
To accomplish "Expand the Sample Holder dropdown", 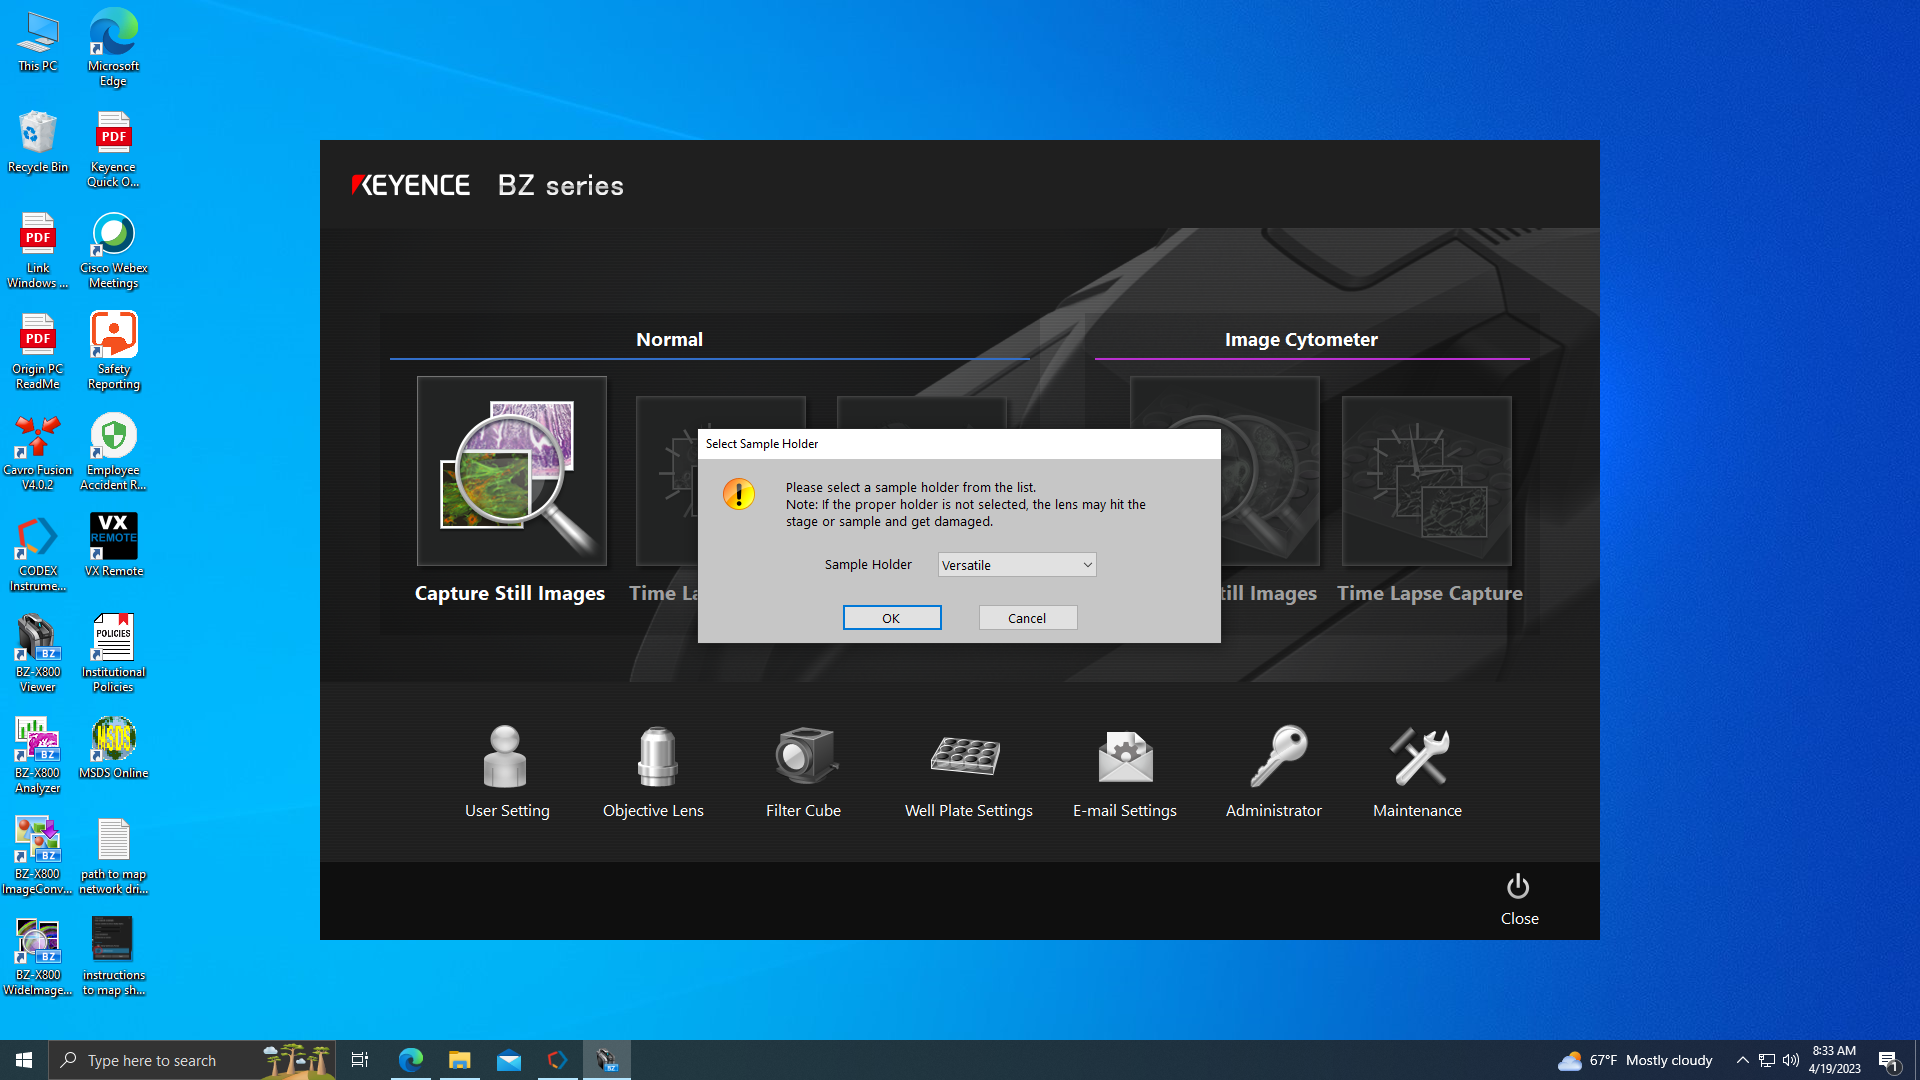I will point(1087,565).
